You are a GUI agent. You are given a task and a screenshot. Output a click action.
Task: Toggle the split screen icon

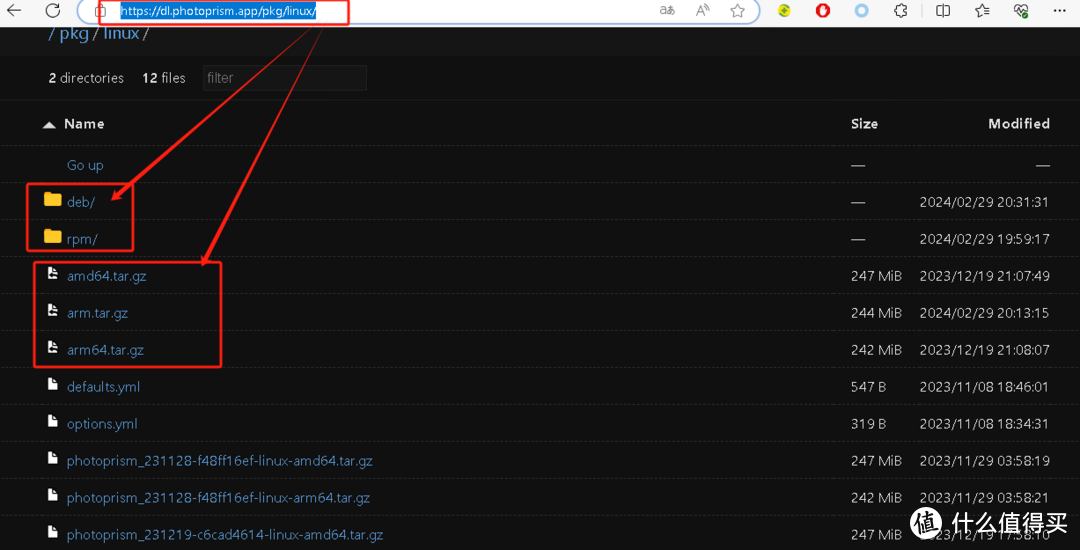tap(944, 10)
